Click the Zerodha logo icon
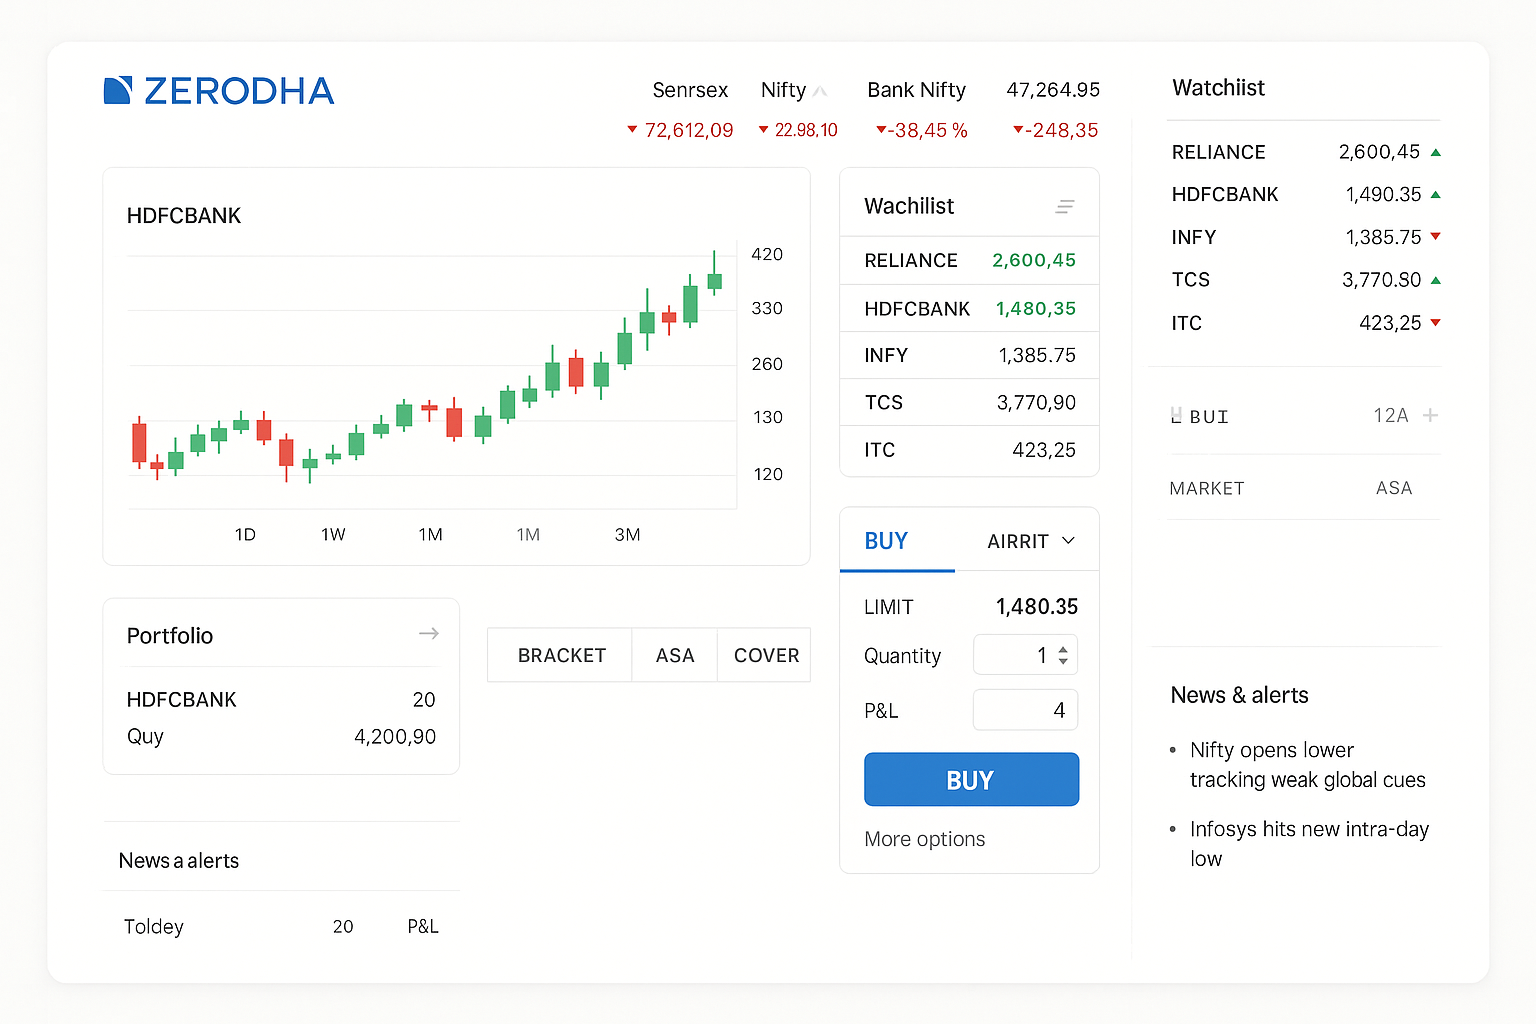 (118, 90)
